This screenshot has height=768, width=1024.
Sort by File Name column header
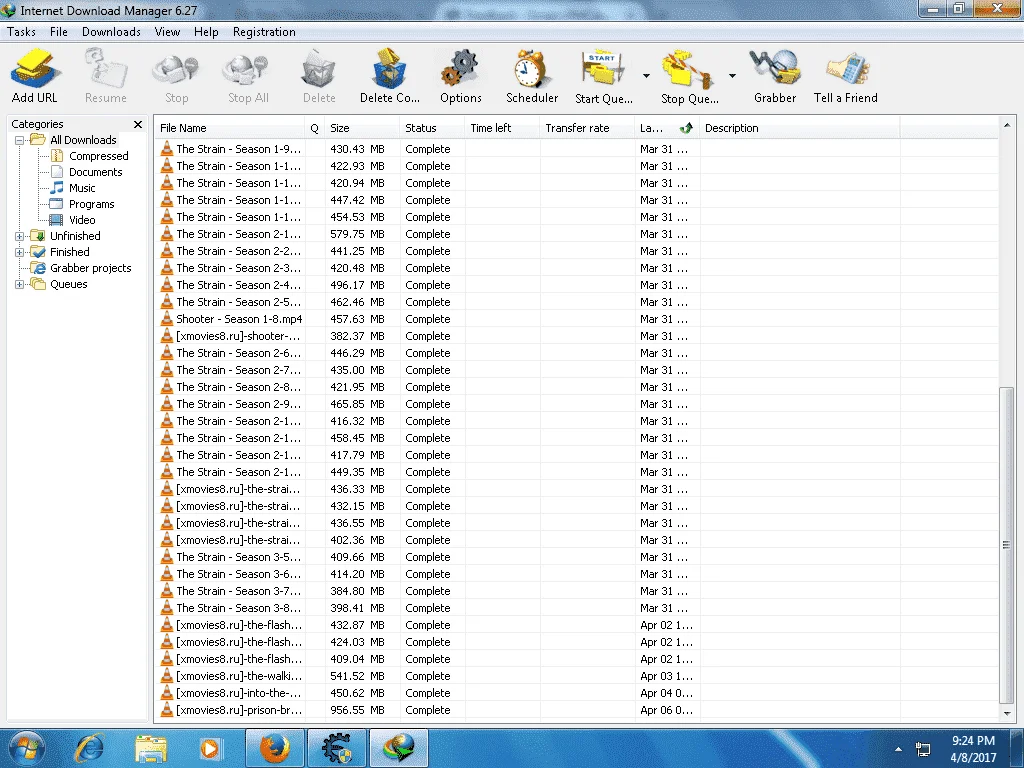230,128
